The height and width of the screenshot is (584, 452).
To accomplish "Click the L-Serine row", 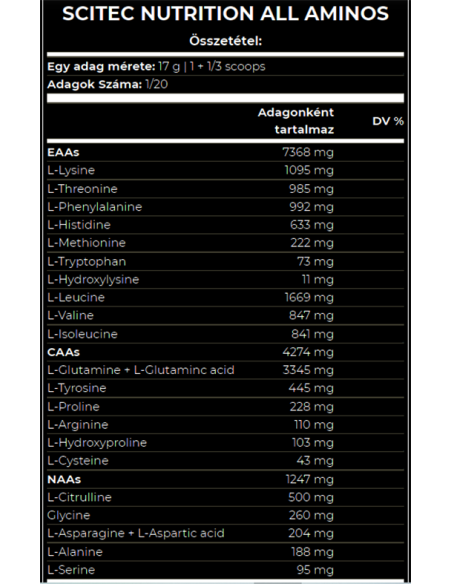I will coord(225,570).
